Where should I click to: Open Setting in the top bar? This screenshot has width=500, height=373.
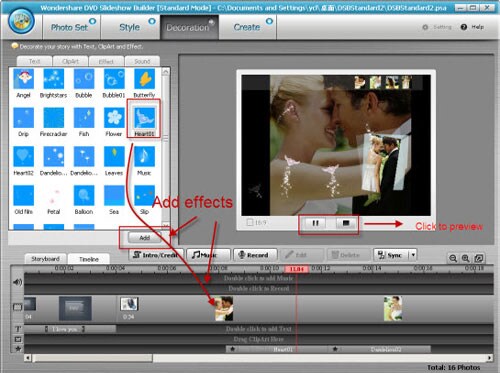[437, 27]
